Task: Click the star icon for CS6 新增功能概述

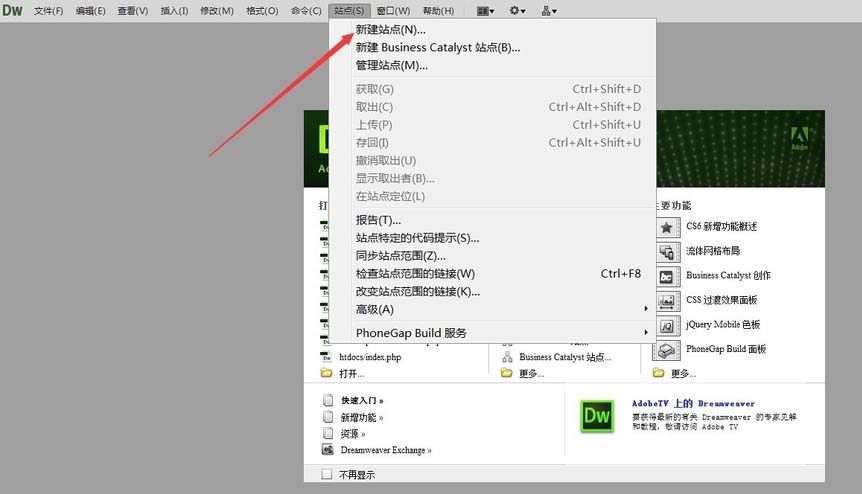Action: point(666,227)
